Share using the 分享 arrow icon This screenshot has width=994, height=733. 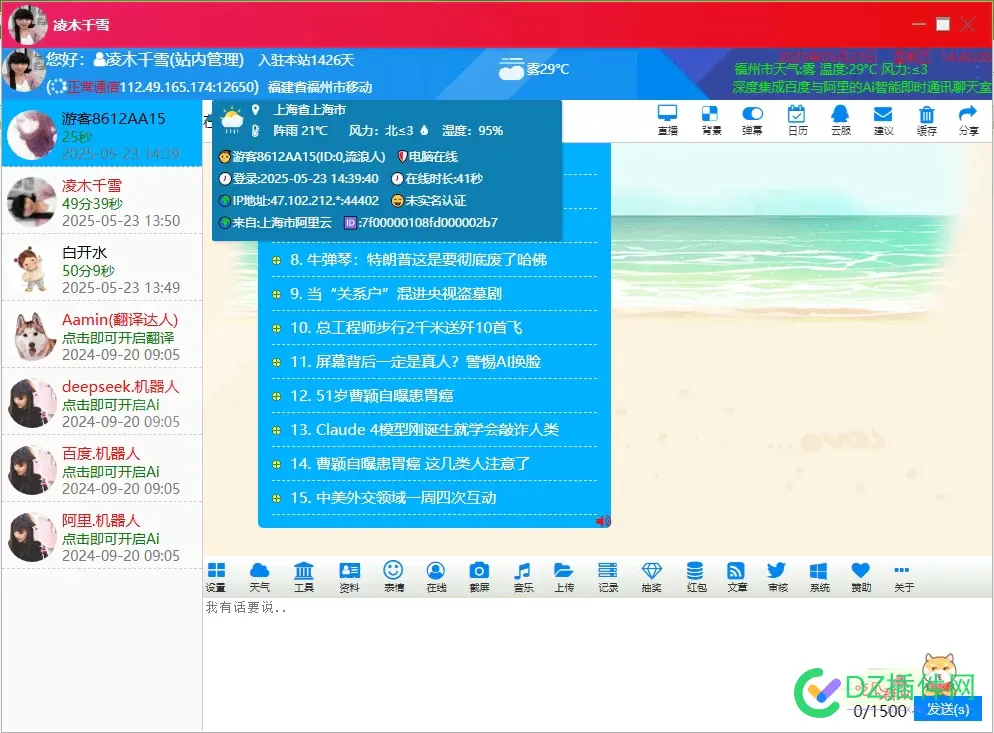(x=968, y=120)
